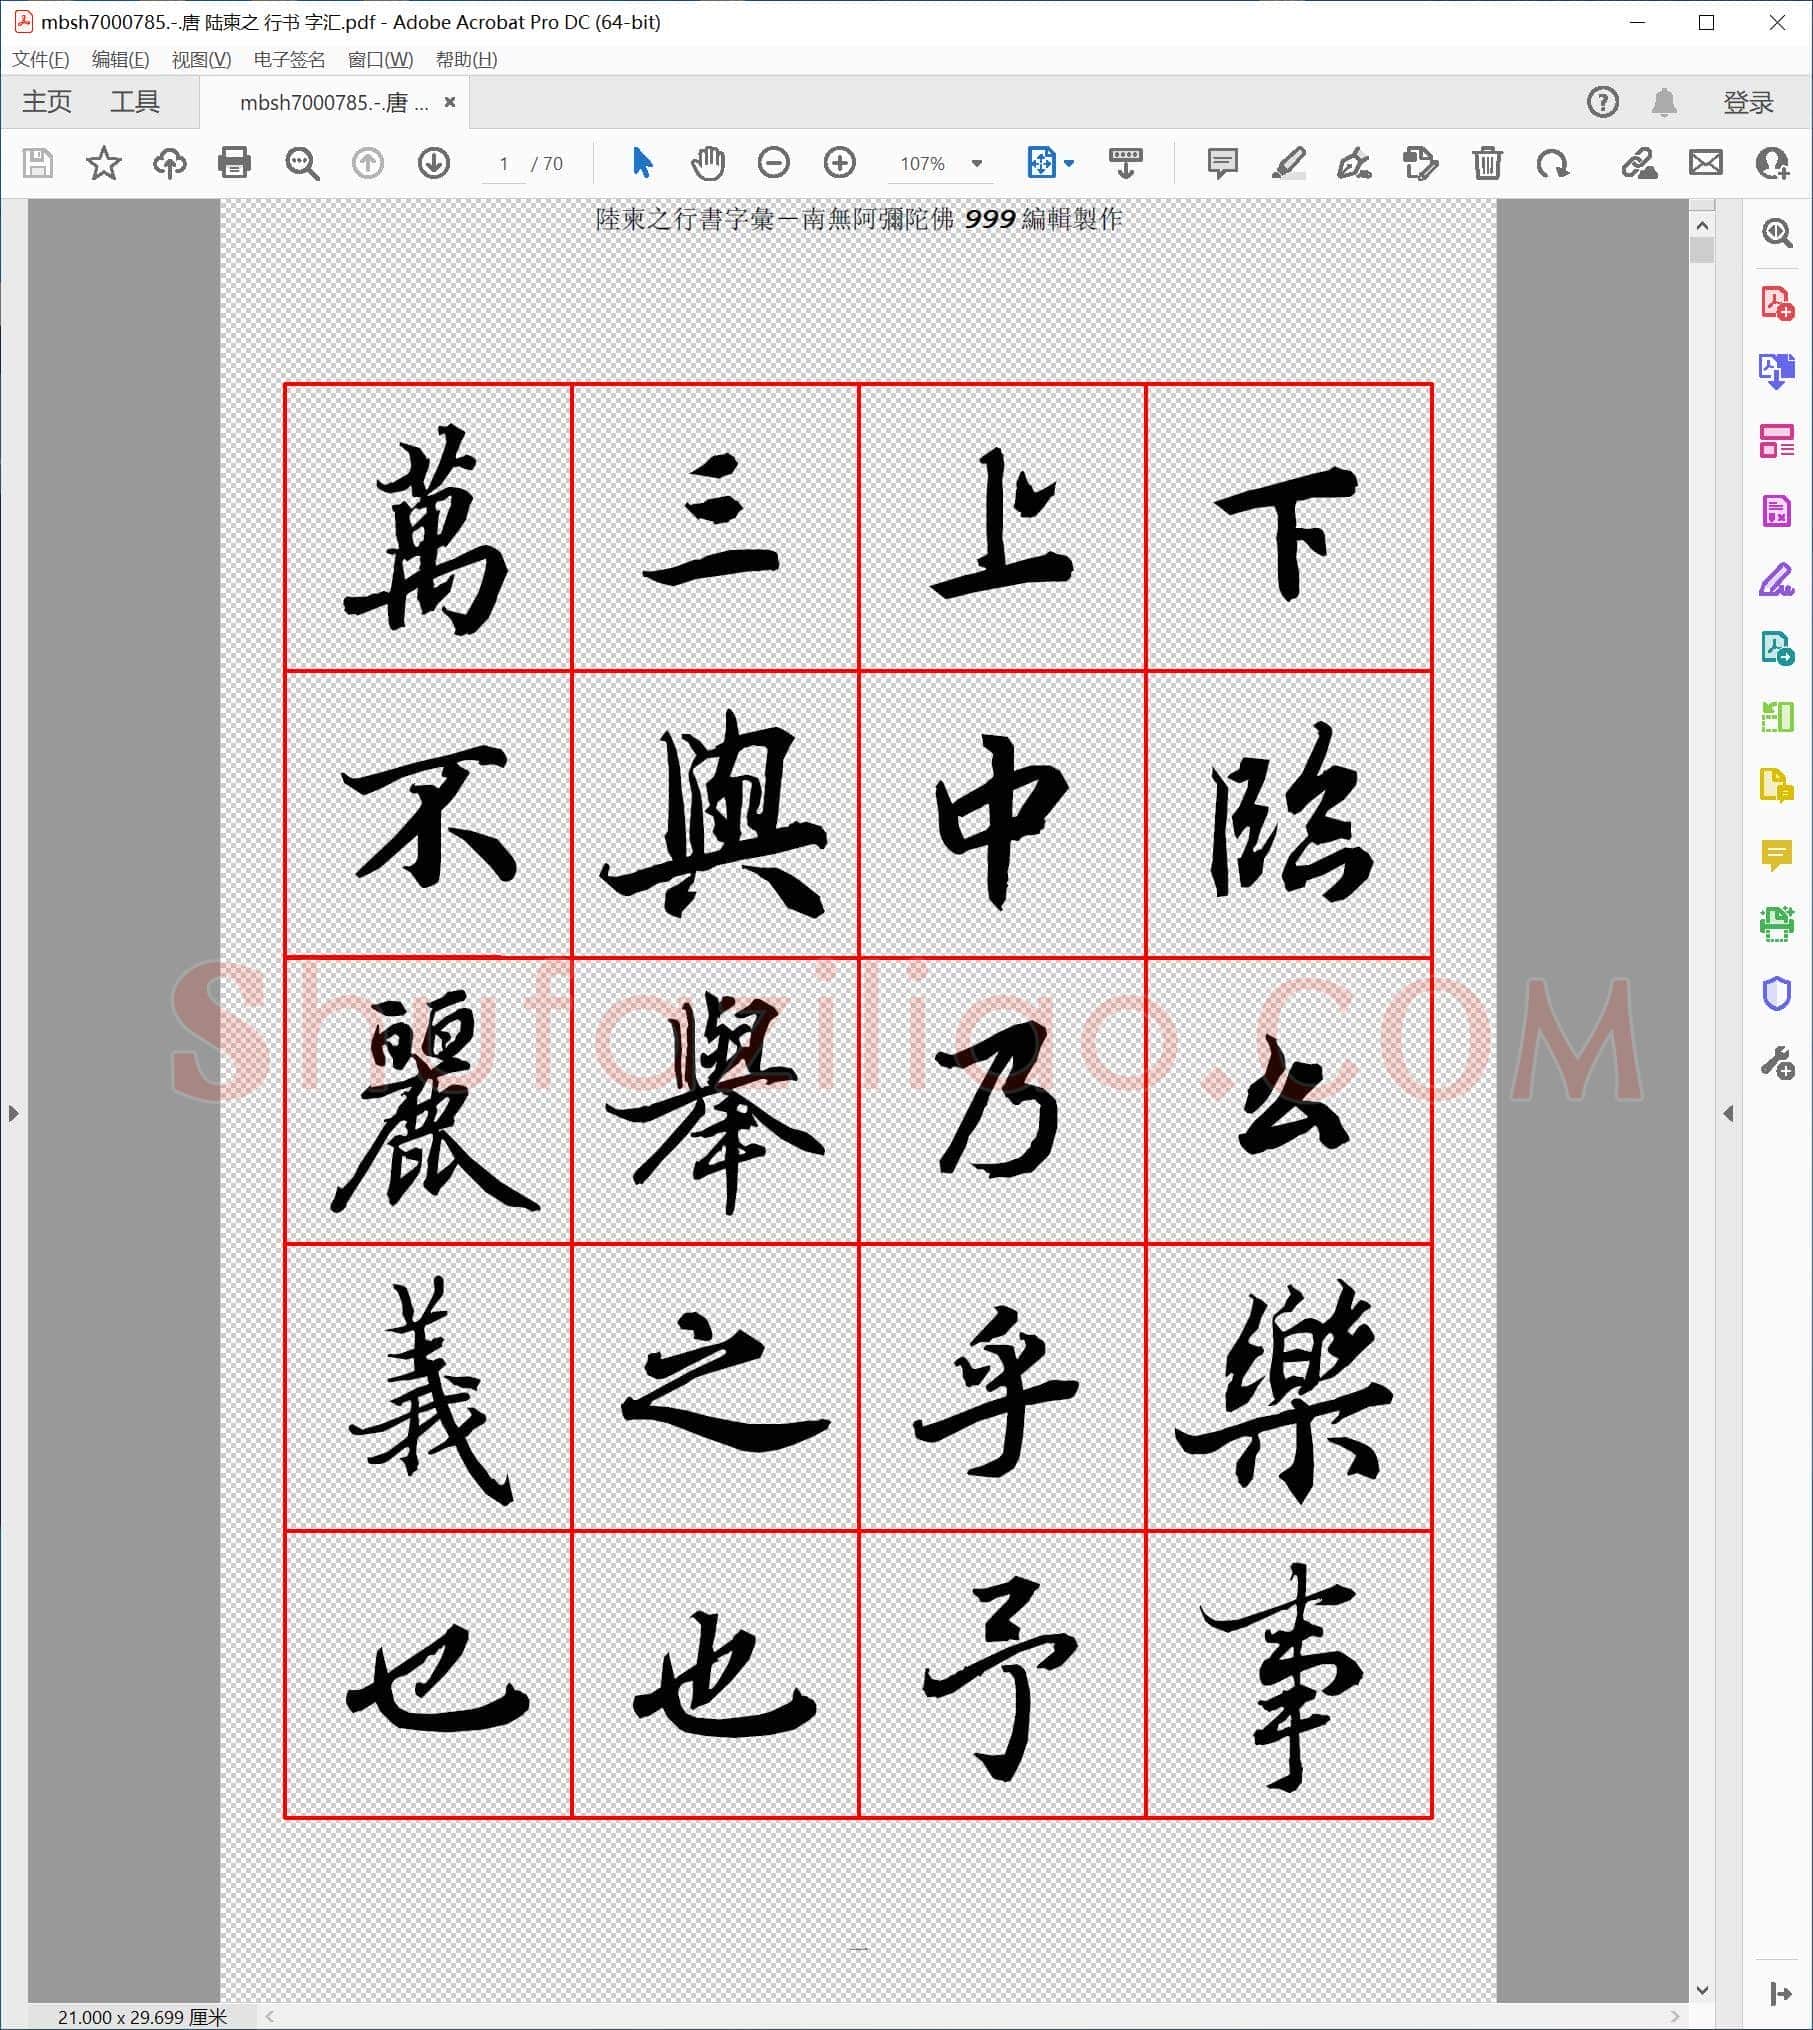This screenshot has height=2030, width=1813.
Task: Zoom in with the plus icon
Action: tap(840, 163)
